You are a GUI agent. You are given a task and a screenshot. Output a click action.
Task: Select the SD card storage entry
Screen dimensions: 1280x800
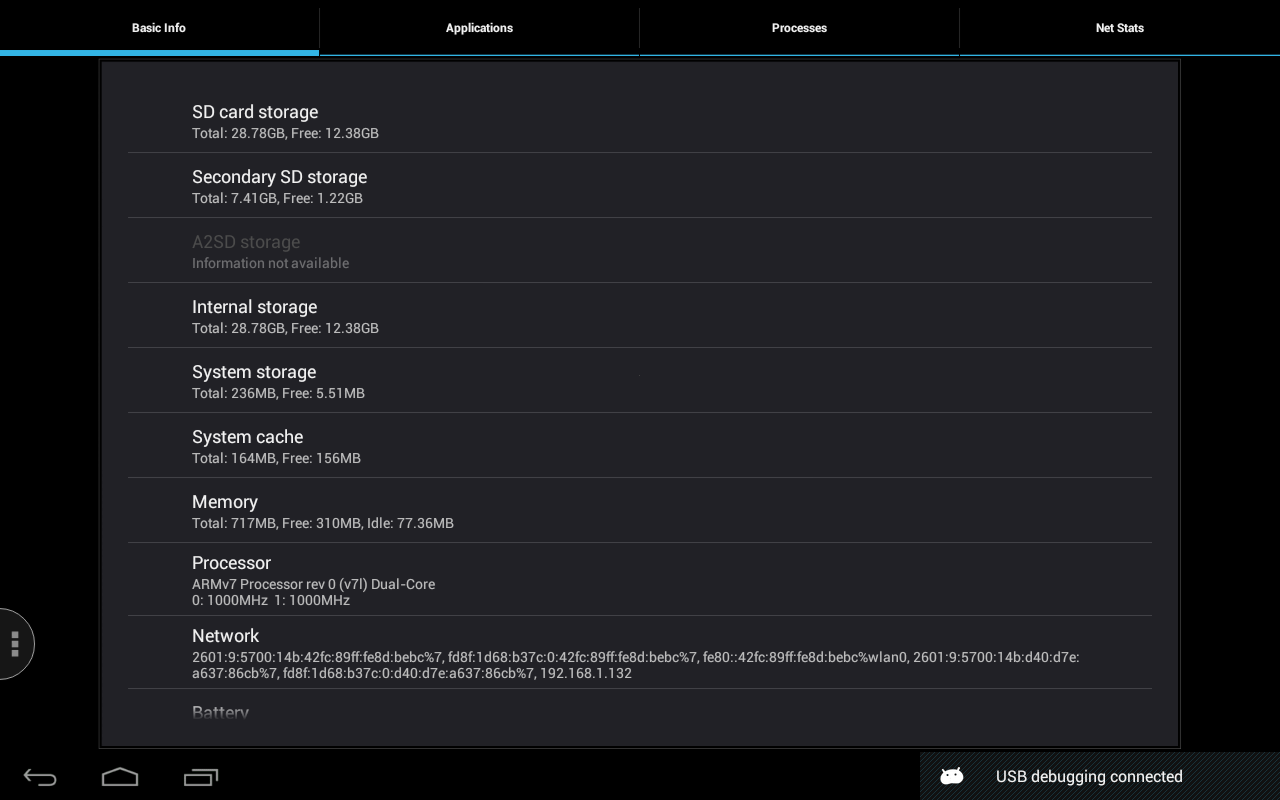[x=640, y=120]
